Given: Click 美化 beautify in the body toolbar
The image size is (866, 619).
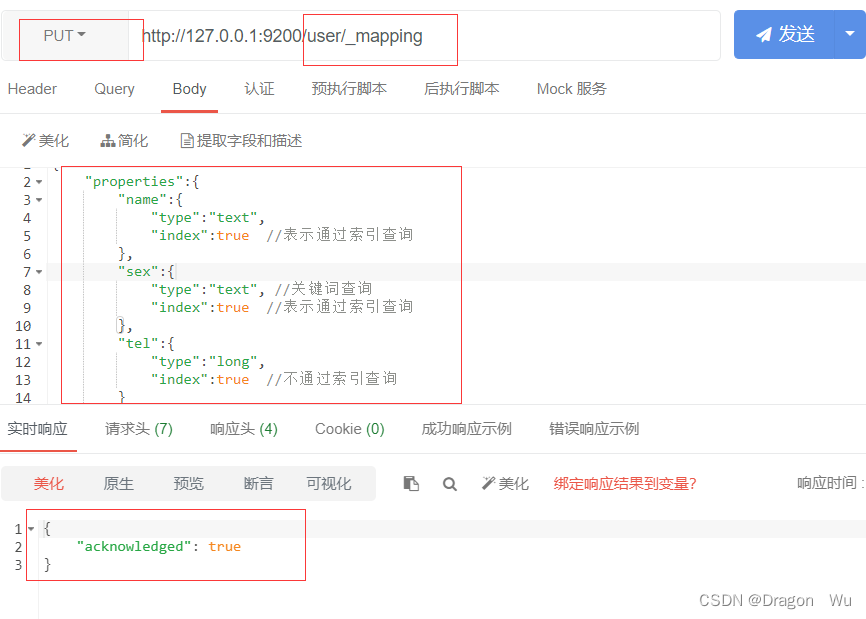Looking at the screenshot, I should pyautogui.click(x=45, y=141).
